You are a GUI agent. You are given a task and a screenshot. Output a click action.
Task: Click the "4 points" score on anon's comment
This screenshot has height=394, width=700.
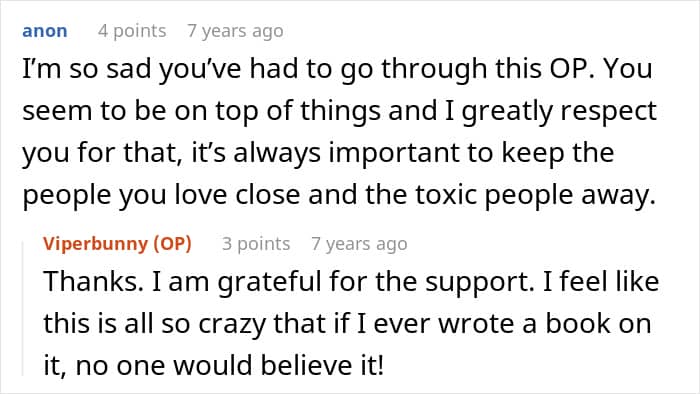tap(132, 31)
